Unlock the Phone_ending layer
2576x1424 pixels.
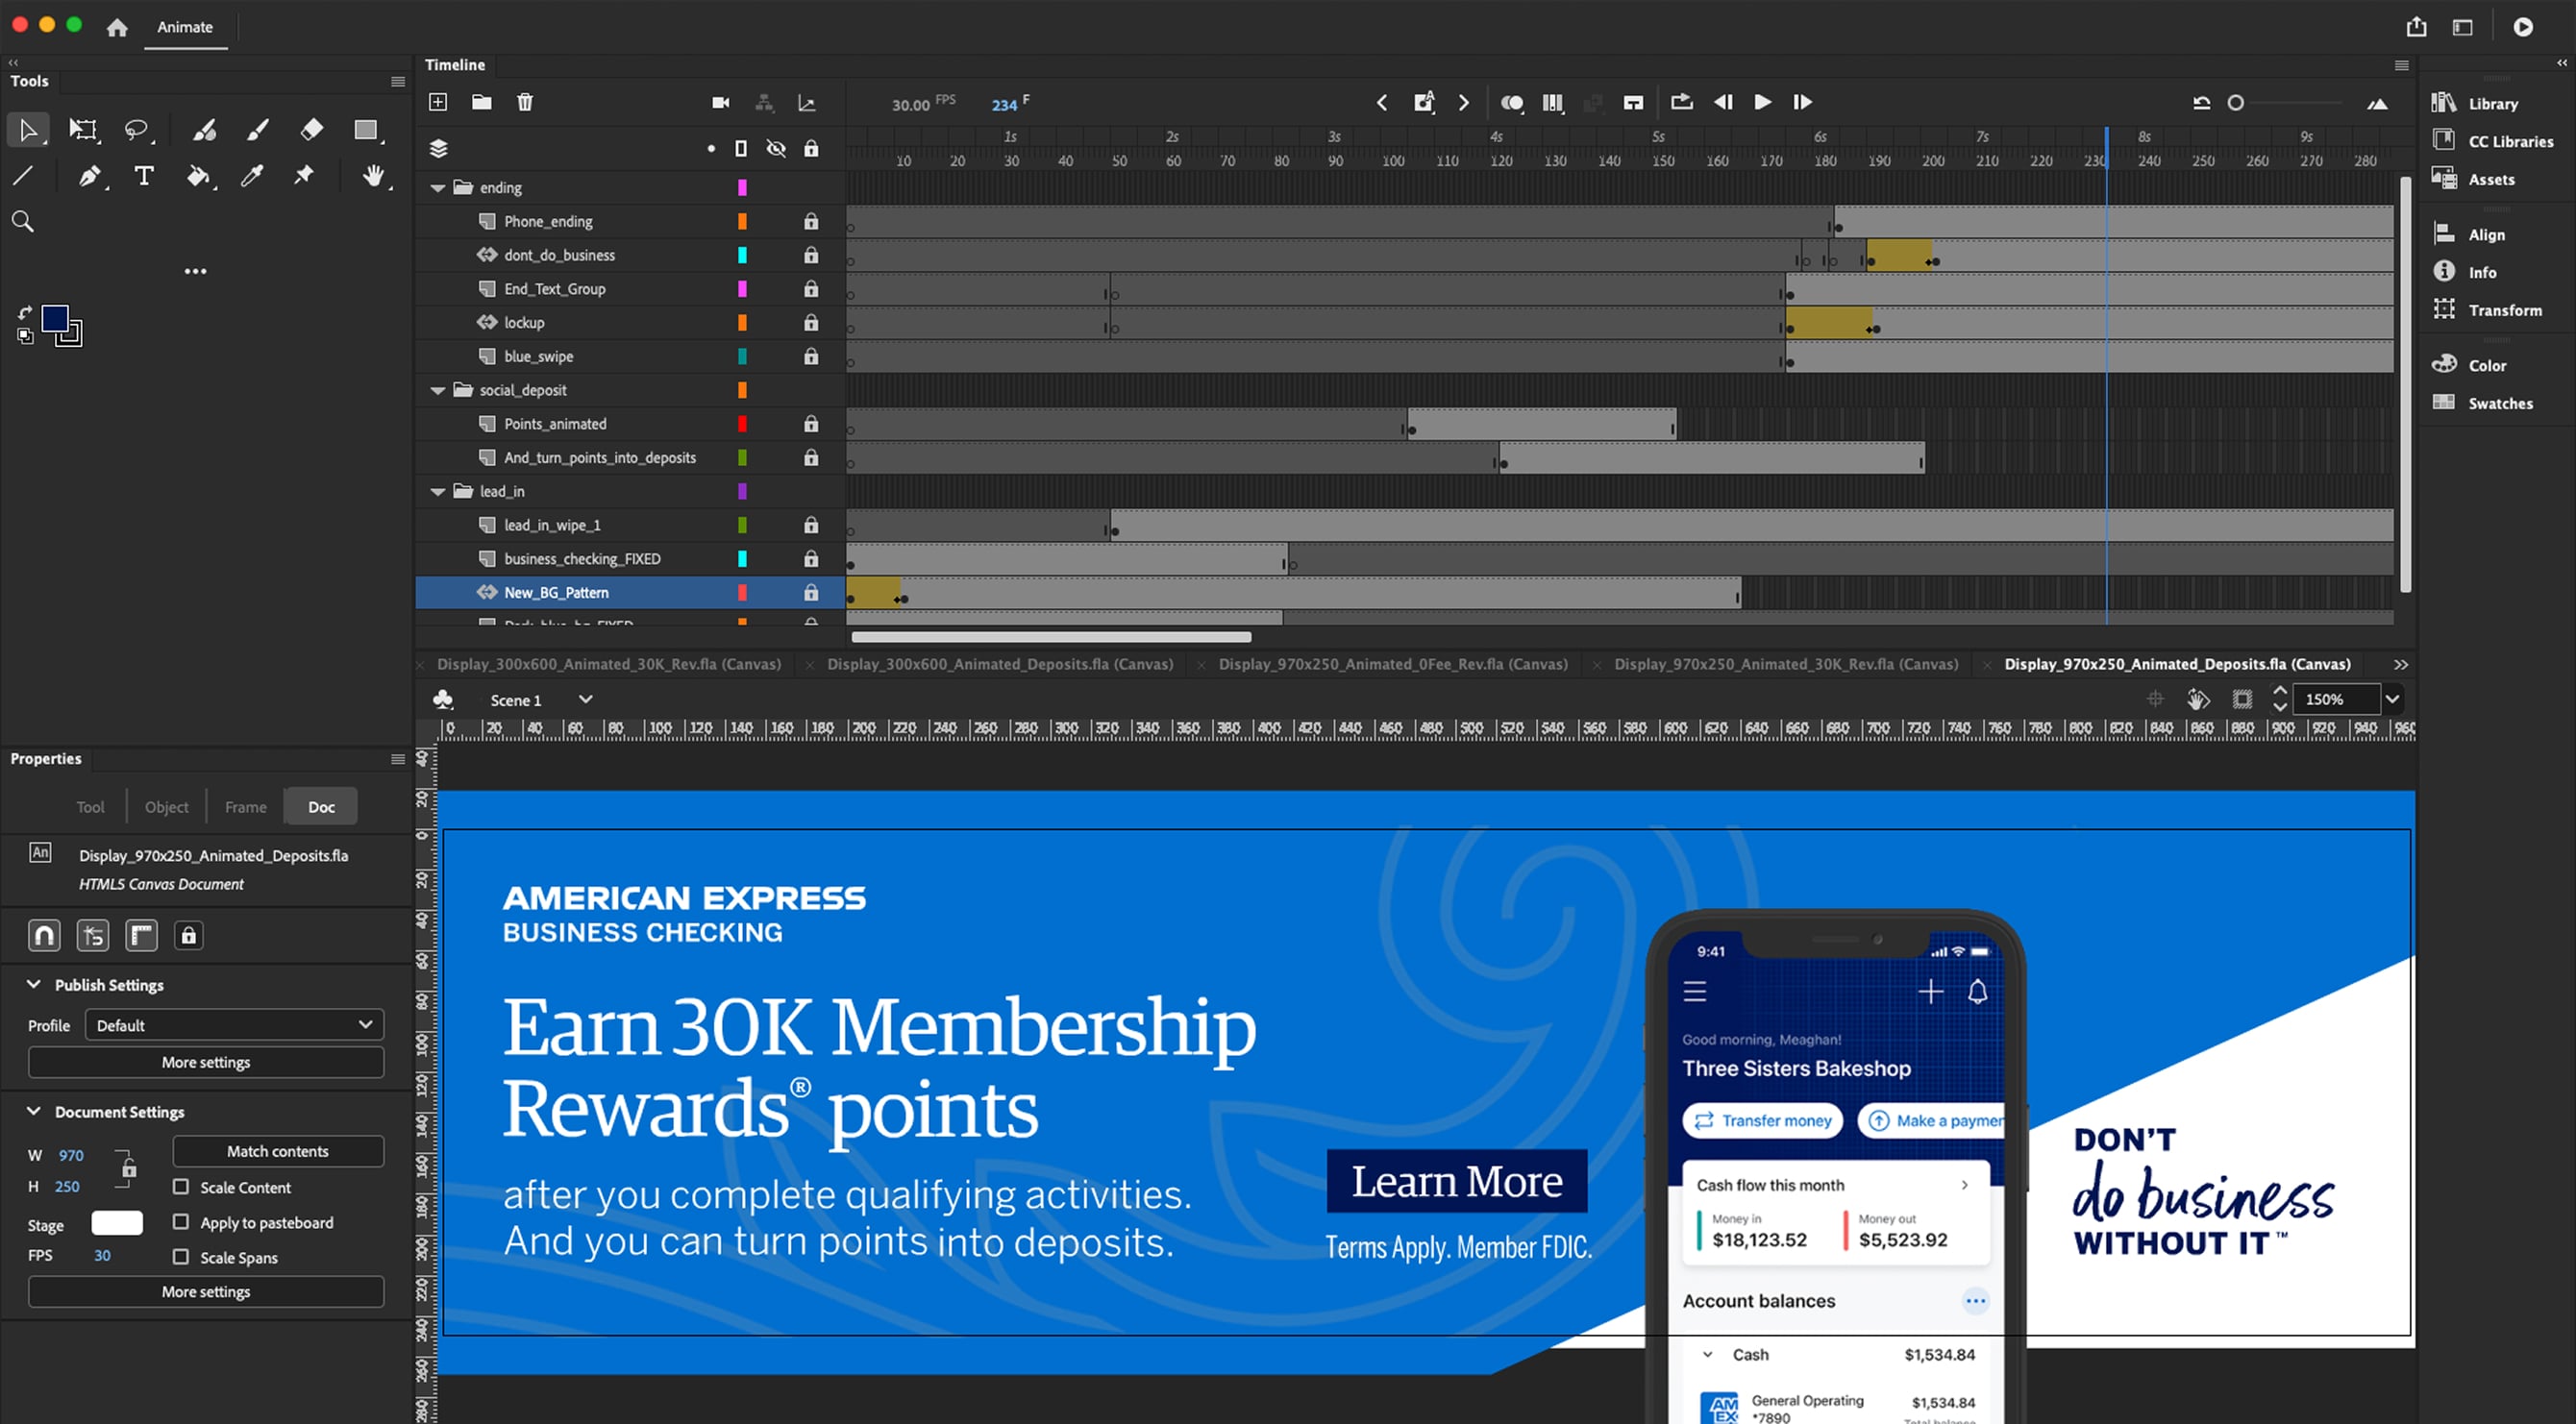[x=811, y=221]
